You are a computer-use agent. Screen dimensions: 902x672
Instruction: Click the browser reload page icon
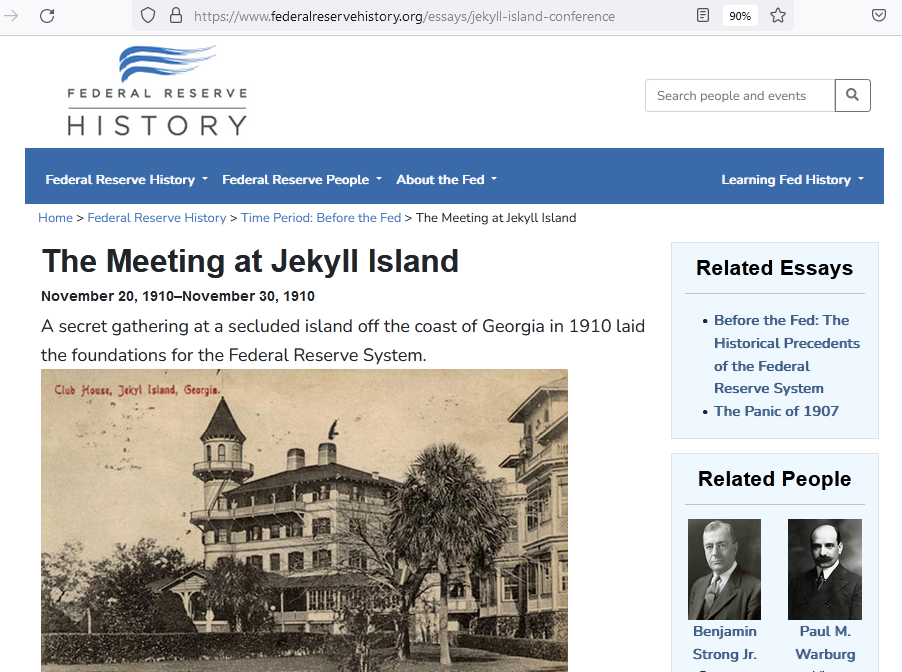pos(47,15)
